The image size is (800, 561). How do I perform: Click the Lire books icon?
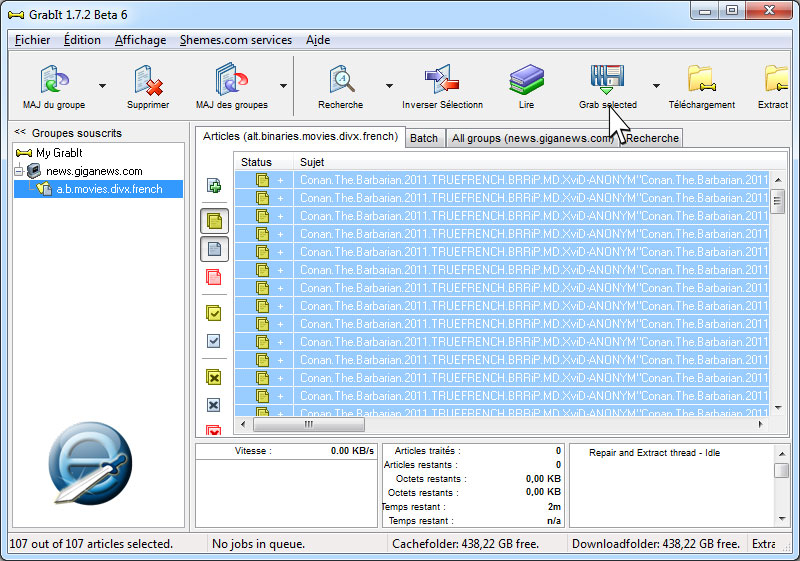click(x=526, y=79)
